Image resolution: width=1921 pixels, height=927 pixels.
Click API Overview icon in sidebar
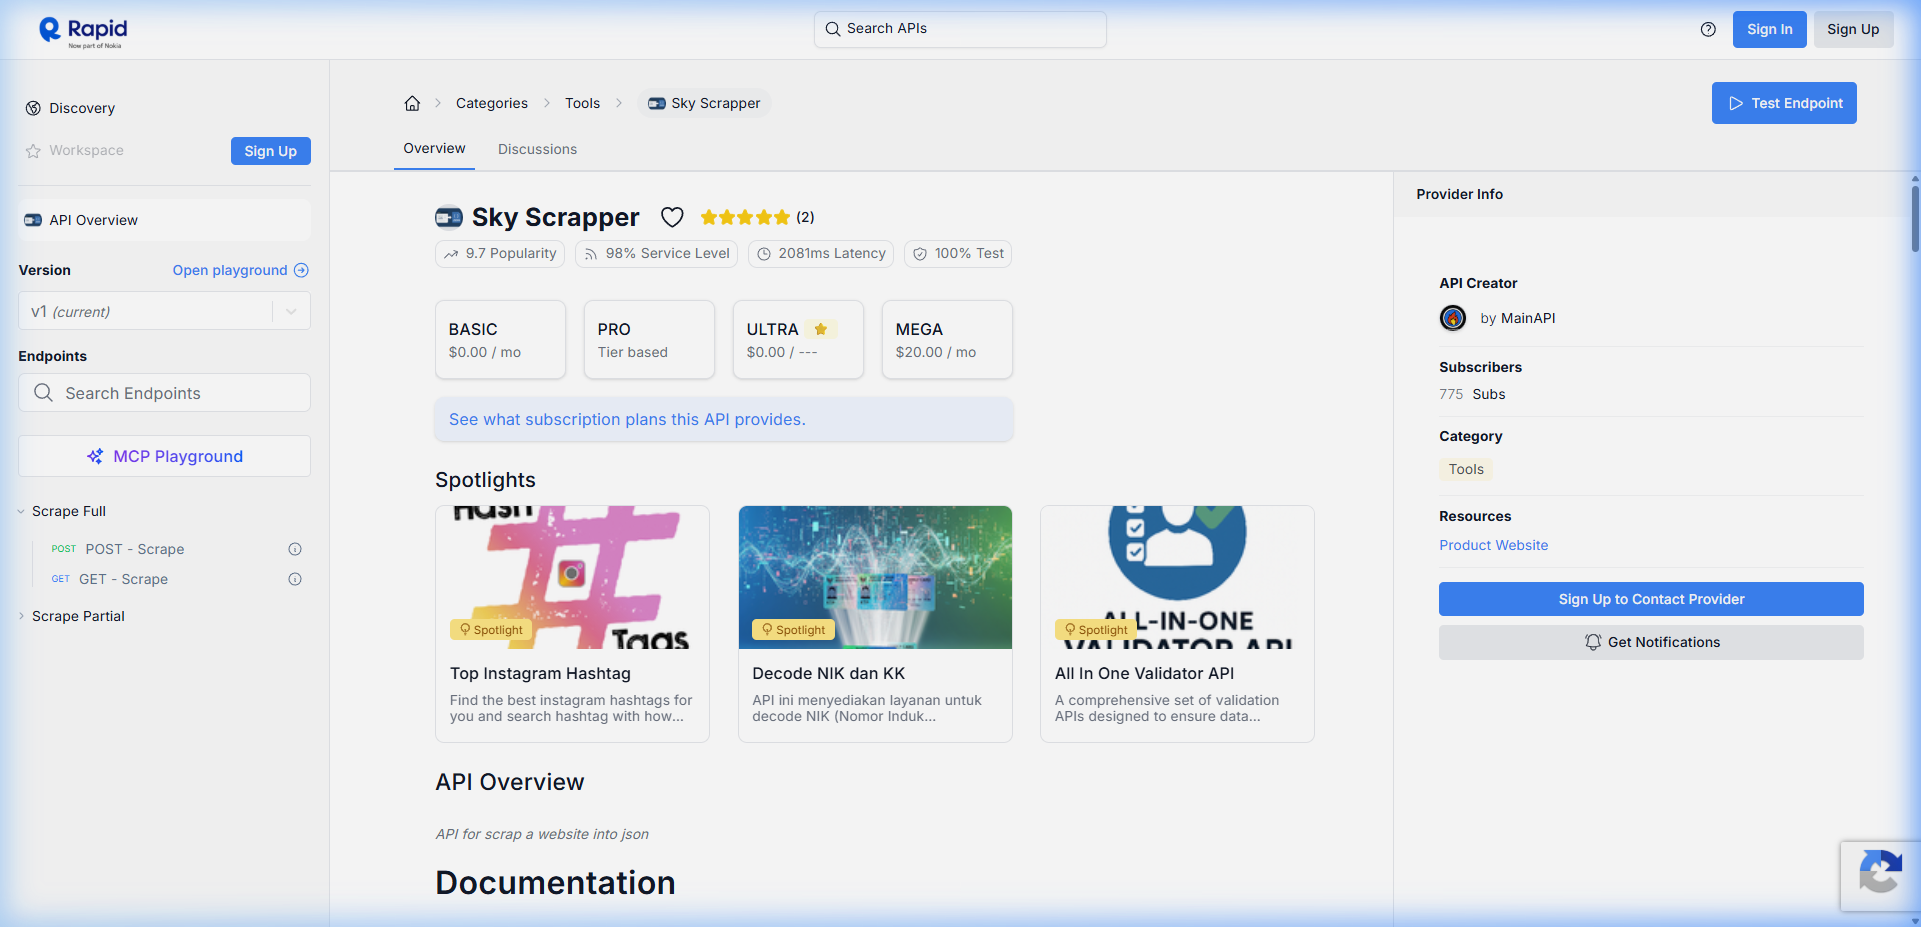pos(33,220)
